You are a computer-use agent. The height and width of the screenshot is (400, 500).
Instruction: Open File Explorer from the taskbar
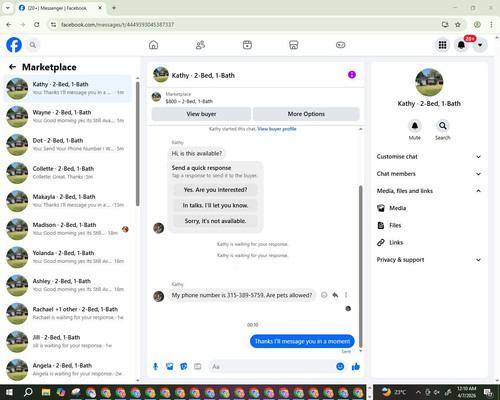[46, 392]
